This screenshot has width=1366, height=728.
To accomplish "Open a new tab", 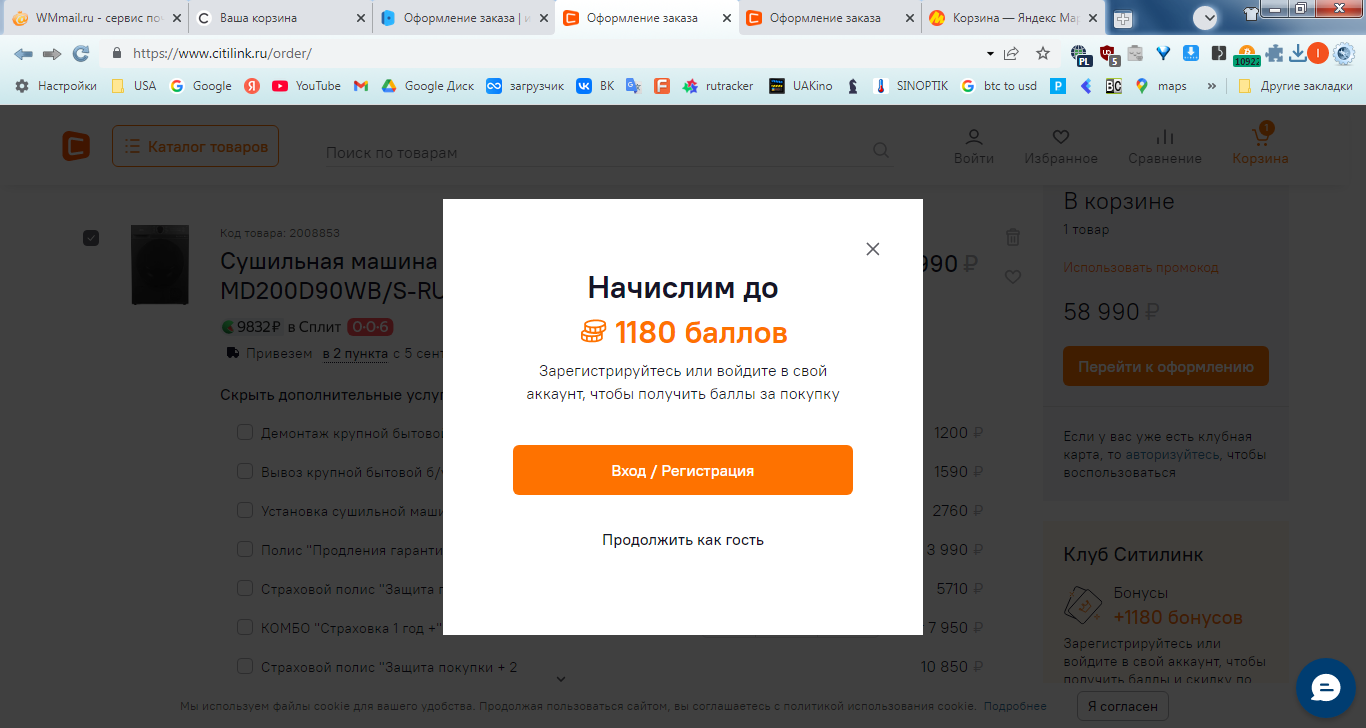I will pyautogui.click(x=1123, y=18).
